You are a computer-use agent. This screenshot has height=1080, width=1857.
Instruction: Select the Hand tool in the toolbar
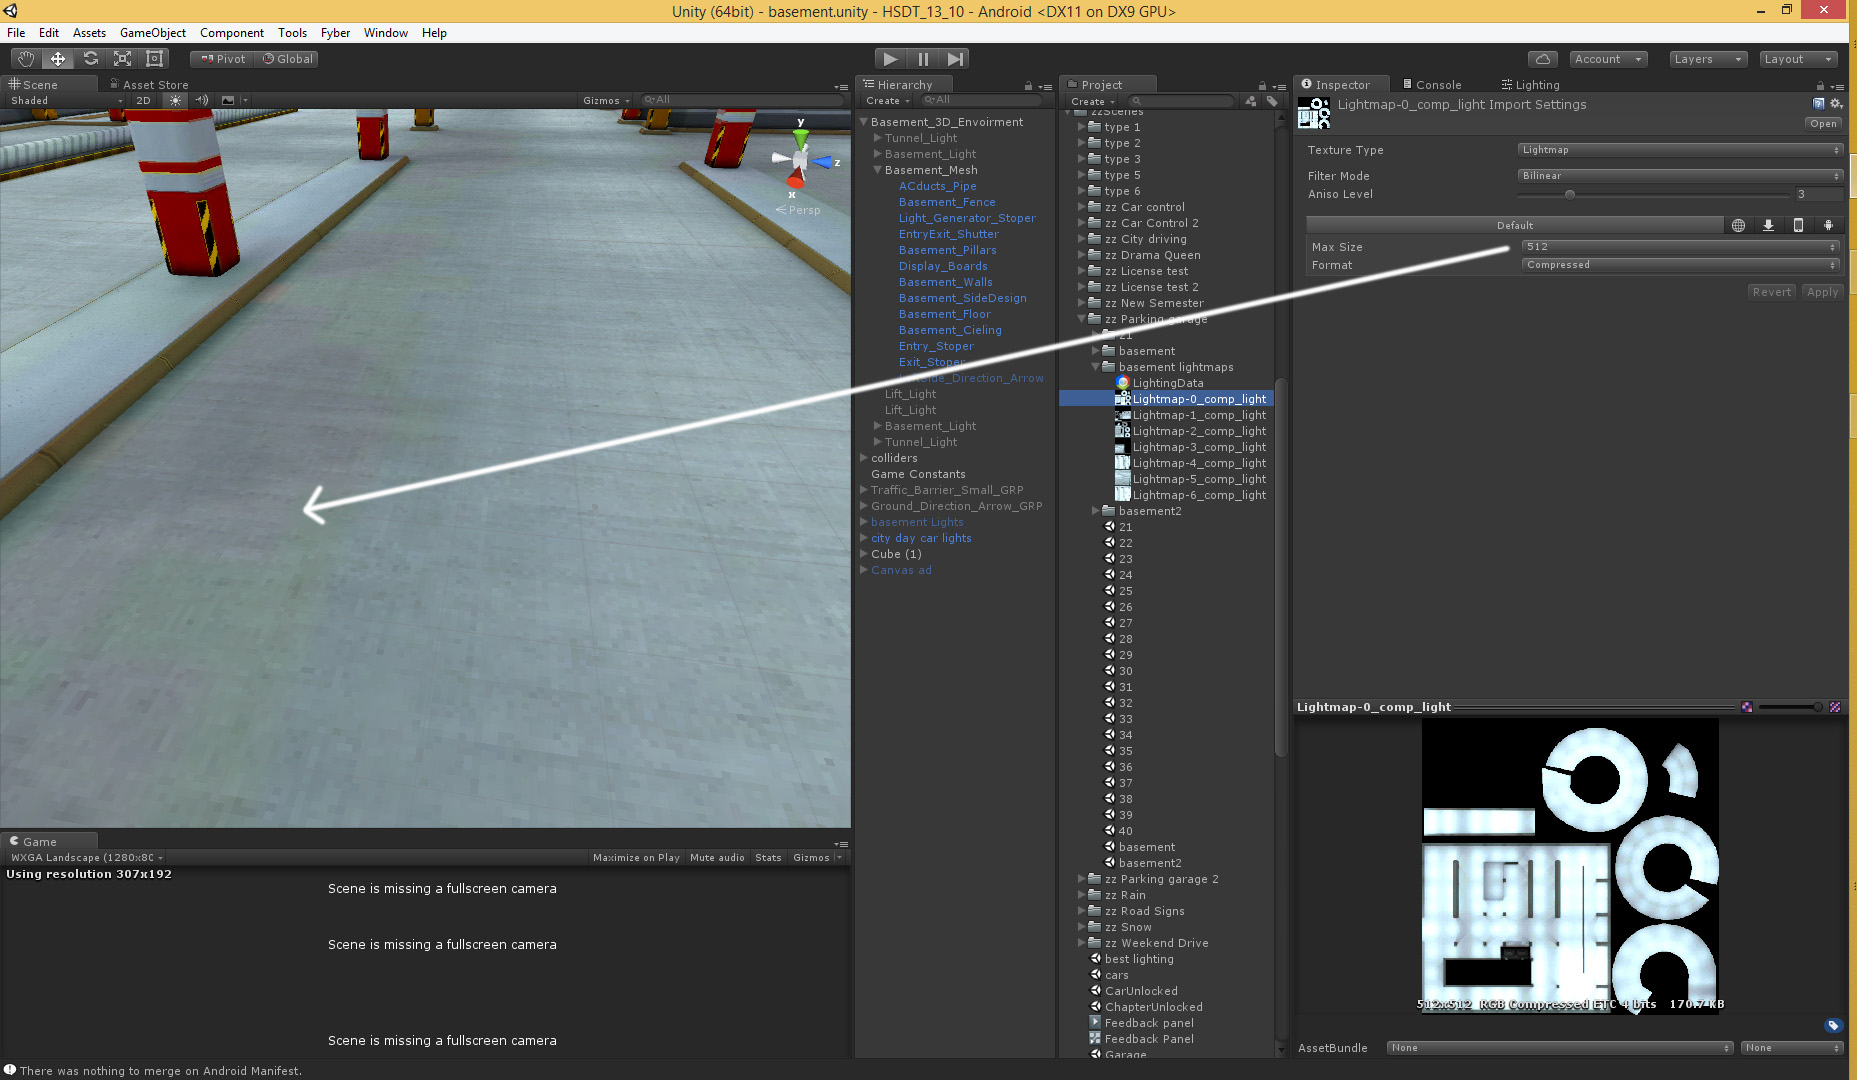click(26, 58)
